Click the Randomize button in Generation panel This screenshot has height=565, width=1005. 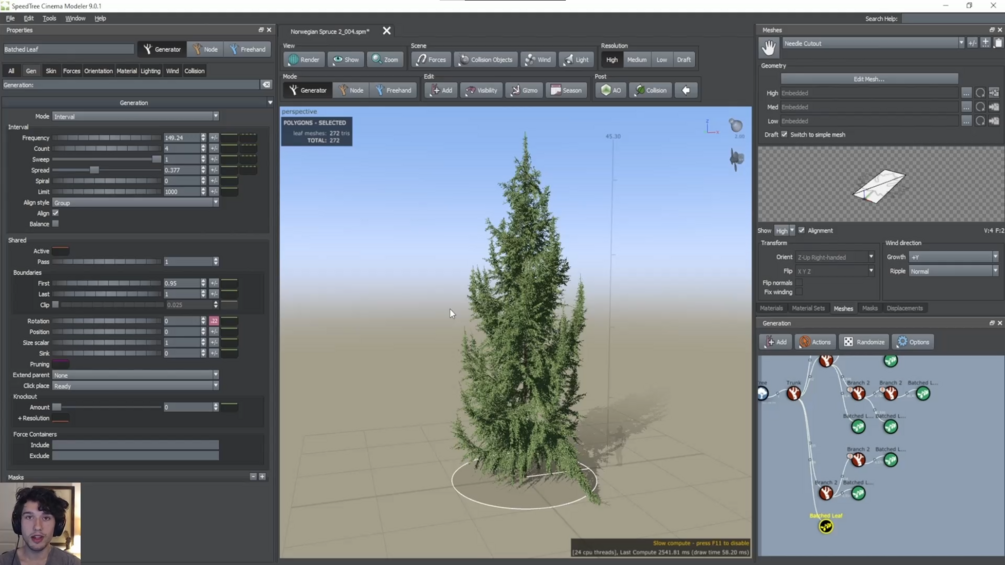(864, 342)
